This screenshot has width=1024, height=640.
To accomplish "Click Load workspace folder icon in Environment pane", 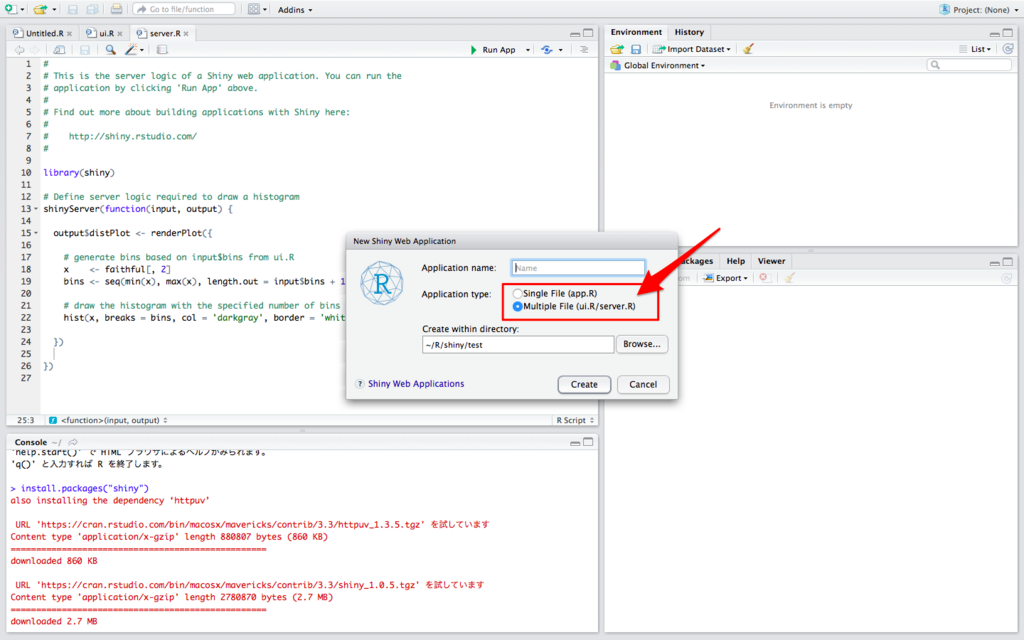I will coord(617,49).
